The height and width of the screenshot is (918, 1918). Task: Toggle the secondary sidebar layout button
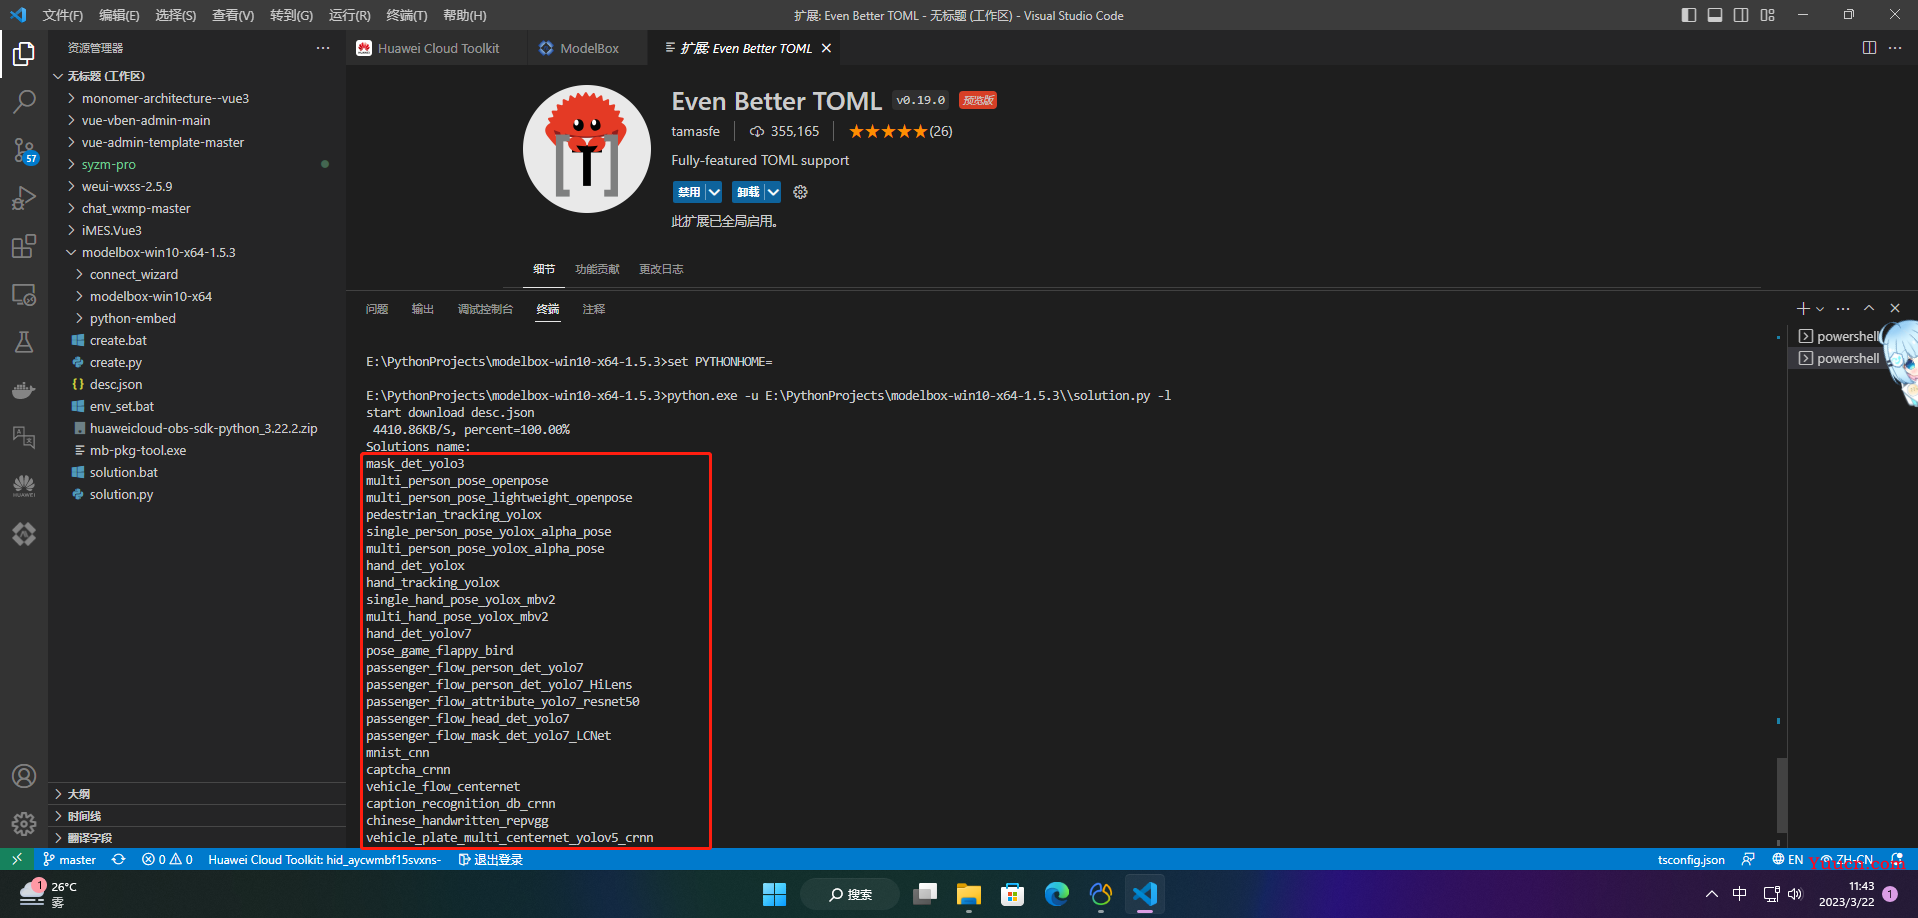[1741, 15]
